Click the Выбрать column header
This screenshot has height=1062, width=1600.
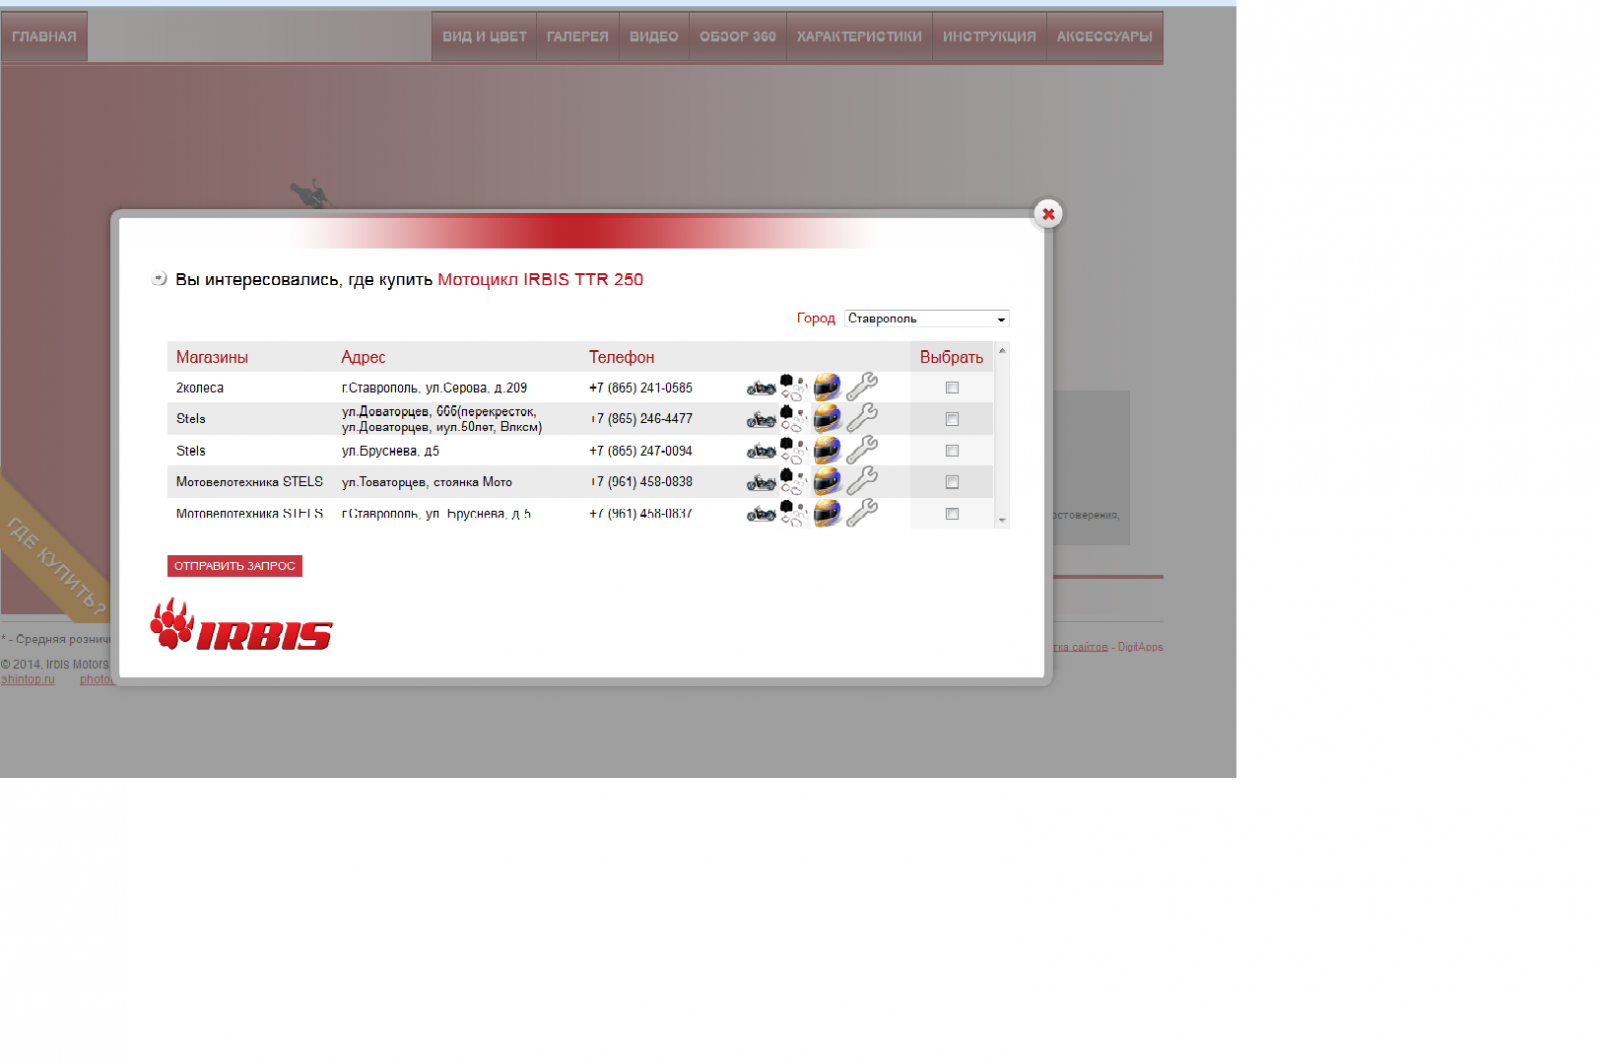(951, 357)
